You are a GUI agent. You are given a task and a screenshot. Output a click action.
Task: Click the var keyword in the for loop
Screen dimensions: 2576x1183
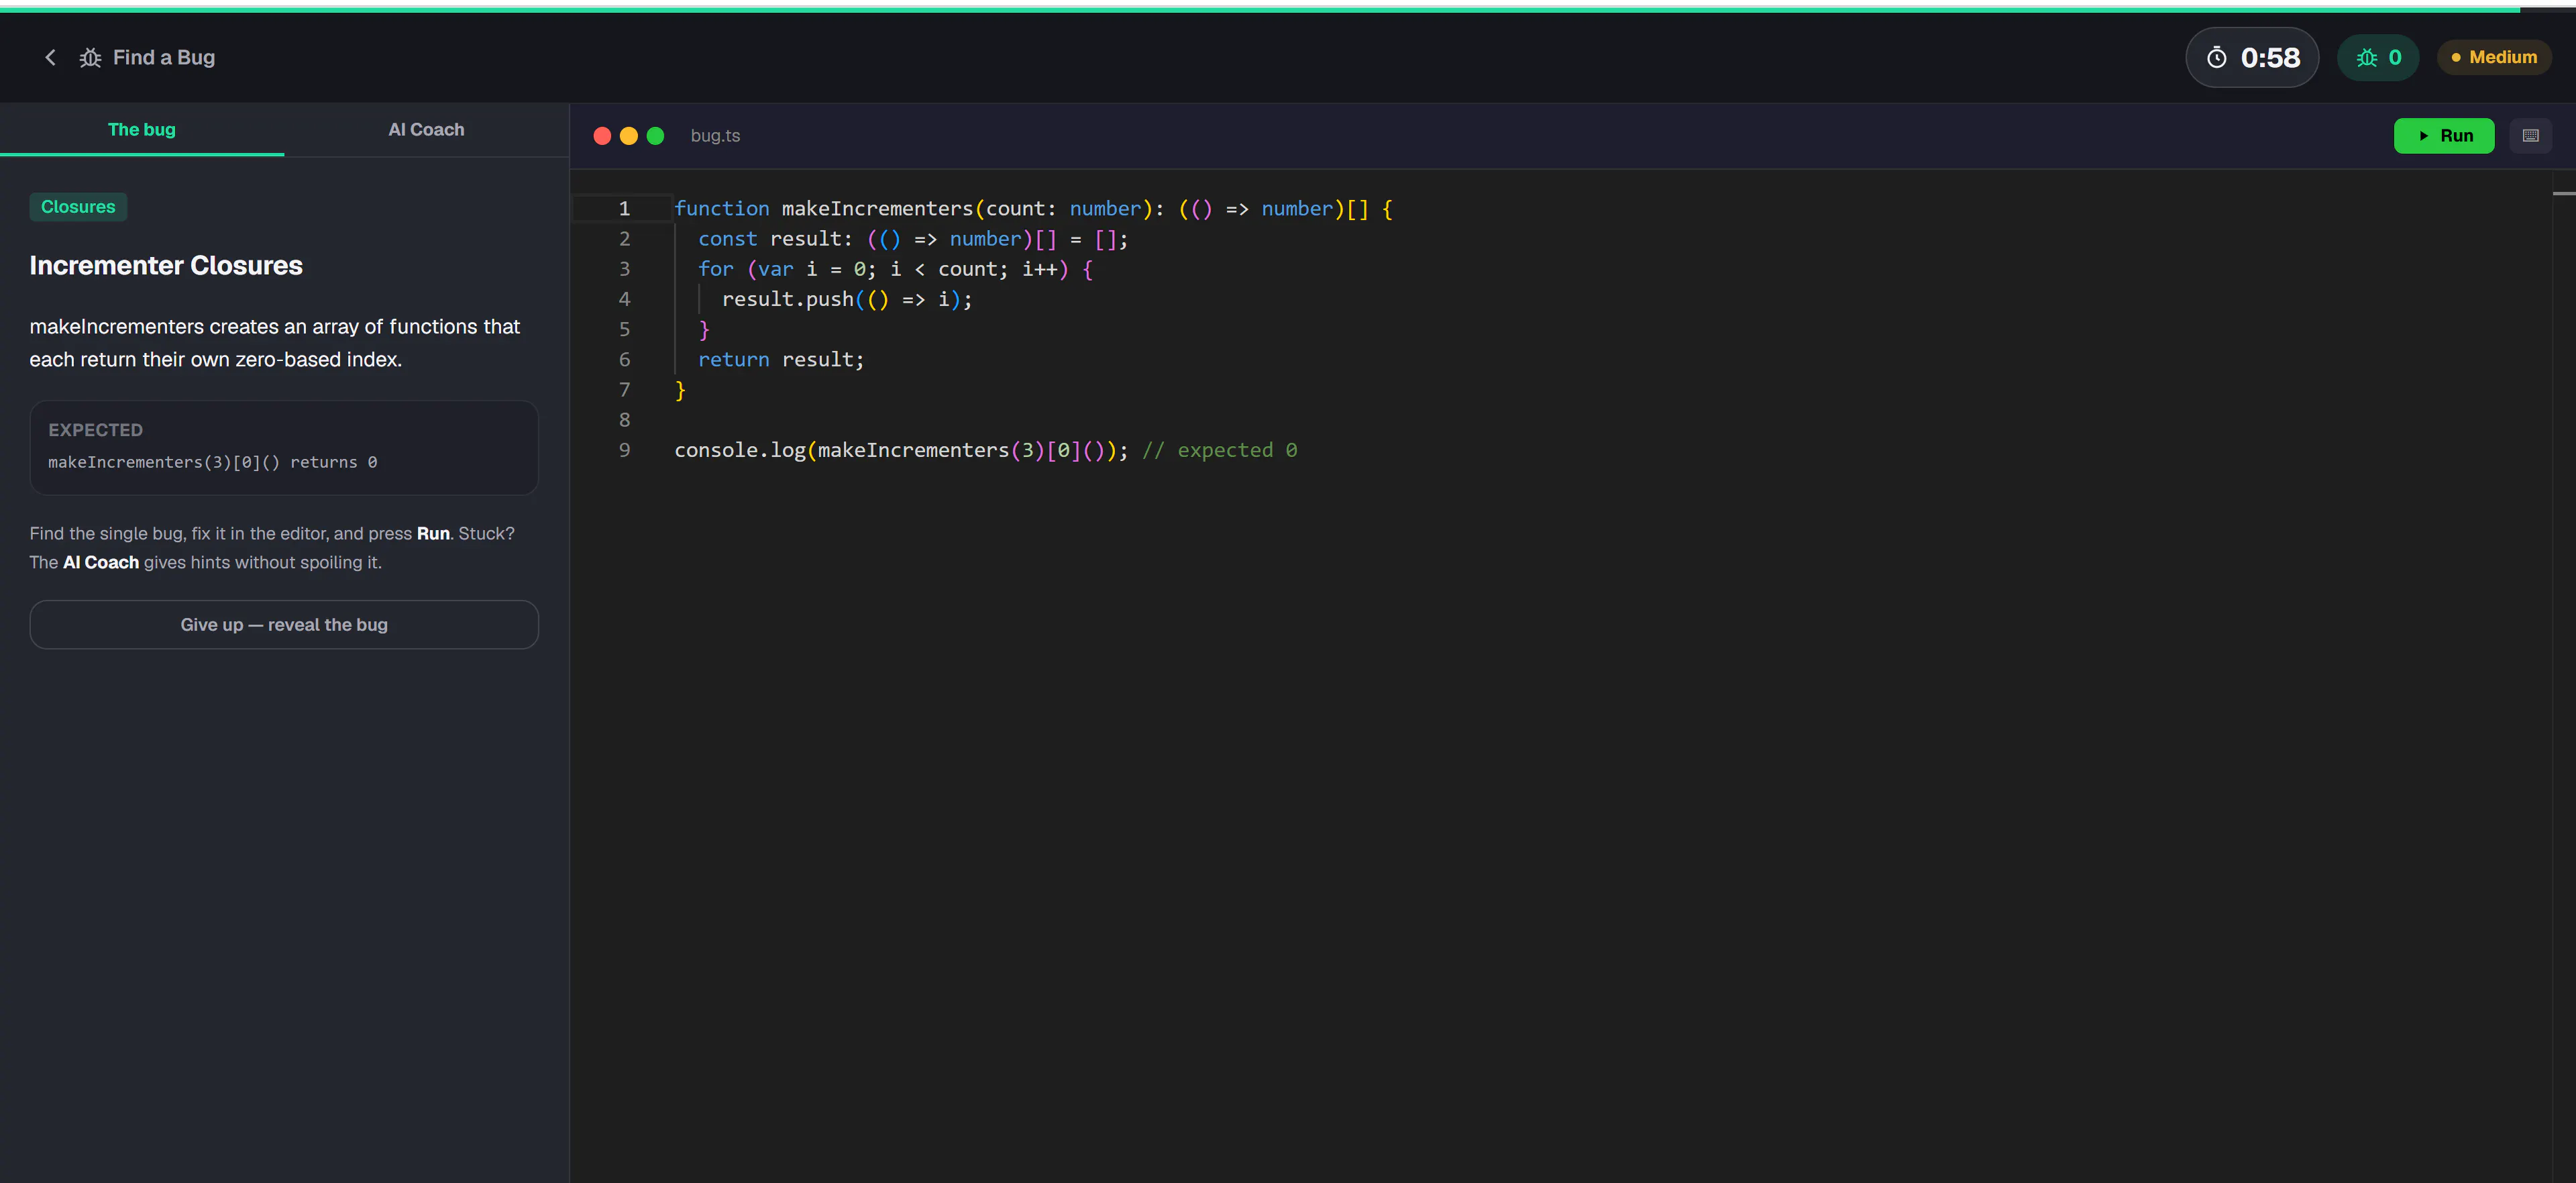pyautogui.click(x=776, y=269)
